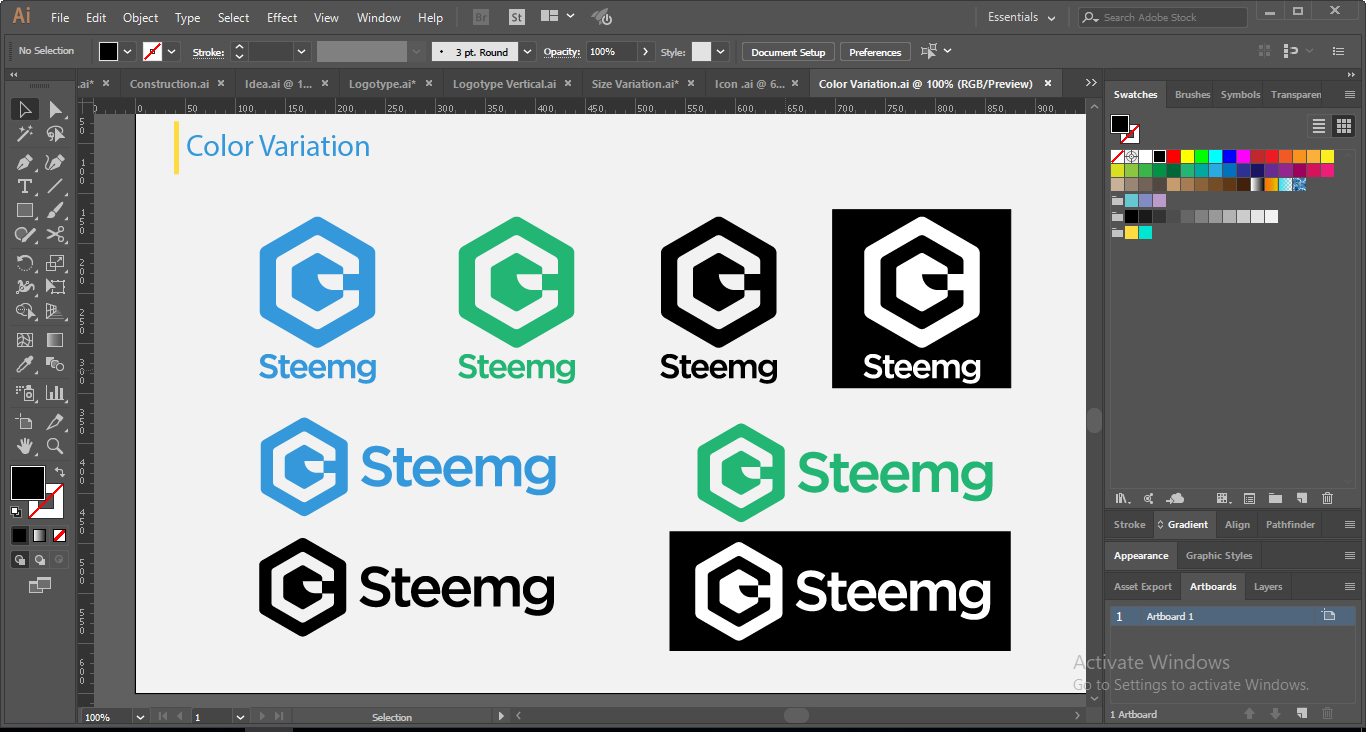Swap fill and stroke colors
Image resolution: width=1366 pixels, height=732 pixels.
(59, 472)
